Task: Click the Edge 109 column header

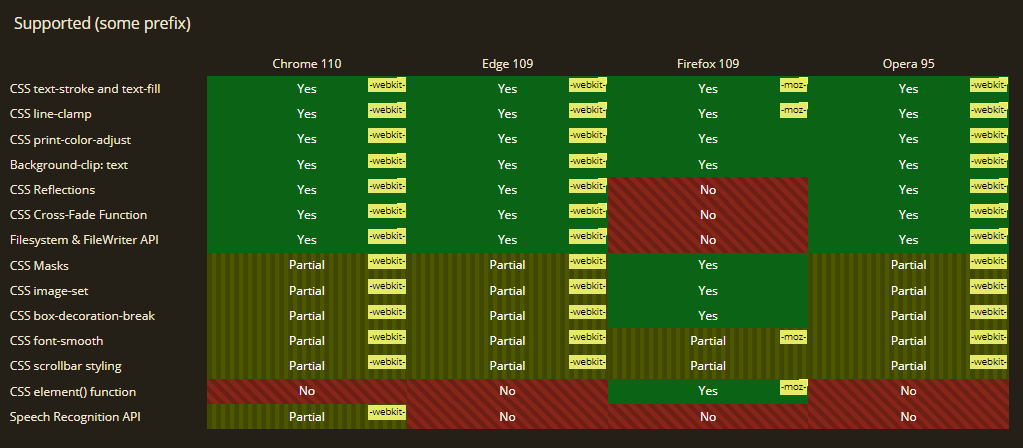Action: 507,64
